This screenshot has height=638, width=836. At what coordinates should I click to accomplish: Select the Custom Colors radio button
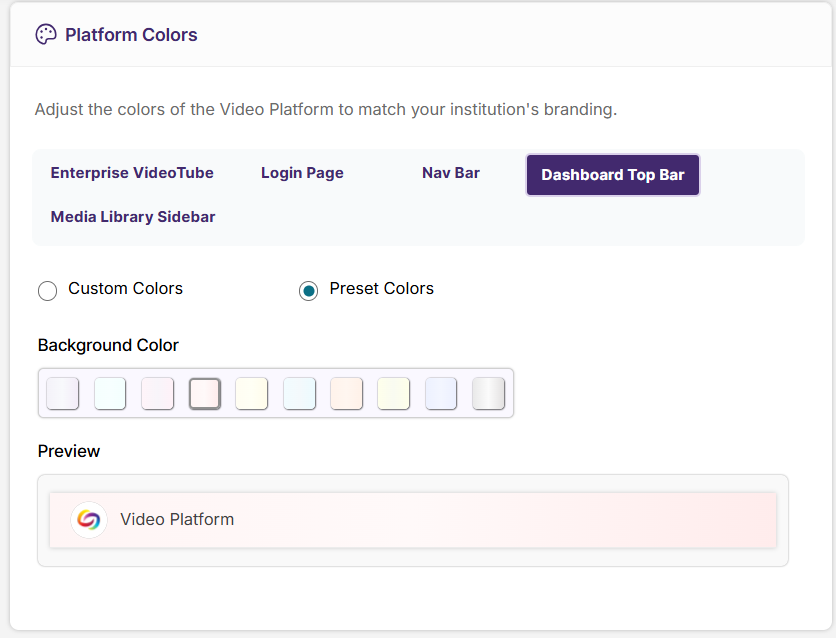pos(47,290)
